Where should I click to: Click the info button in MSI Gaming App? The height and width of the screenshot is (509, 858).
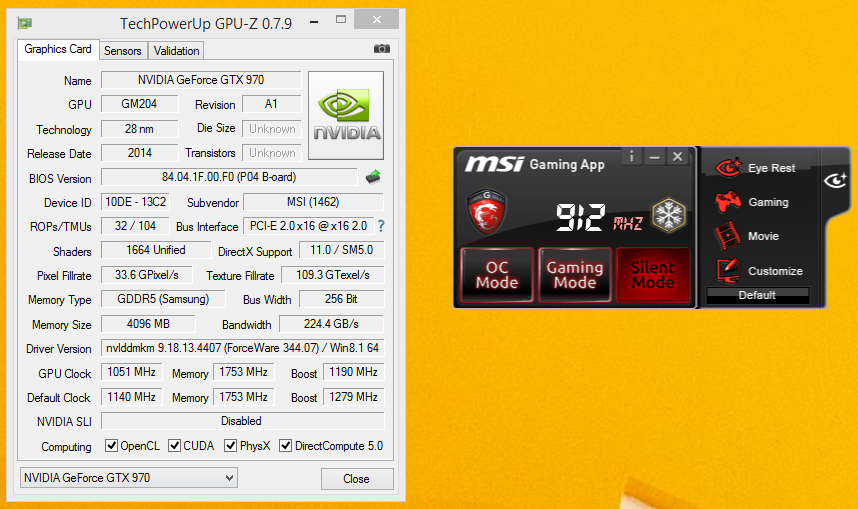[631, 157]
